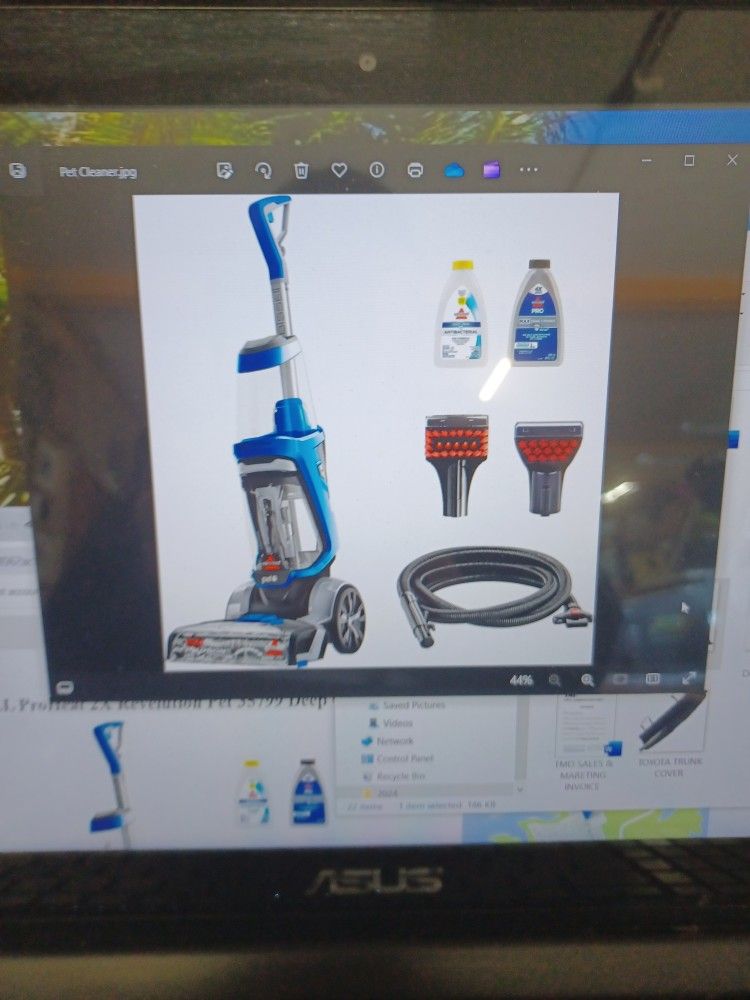The image size is (750, 1000).
Task: Click the OneDrive cloud icon
Action: click(x=454, y=170)
